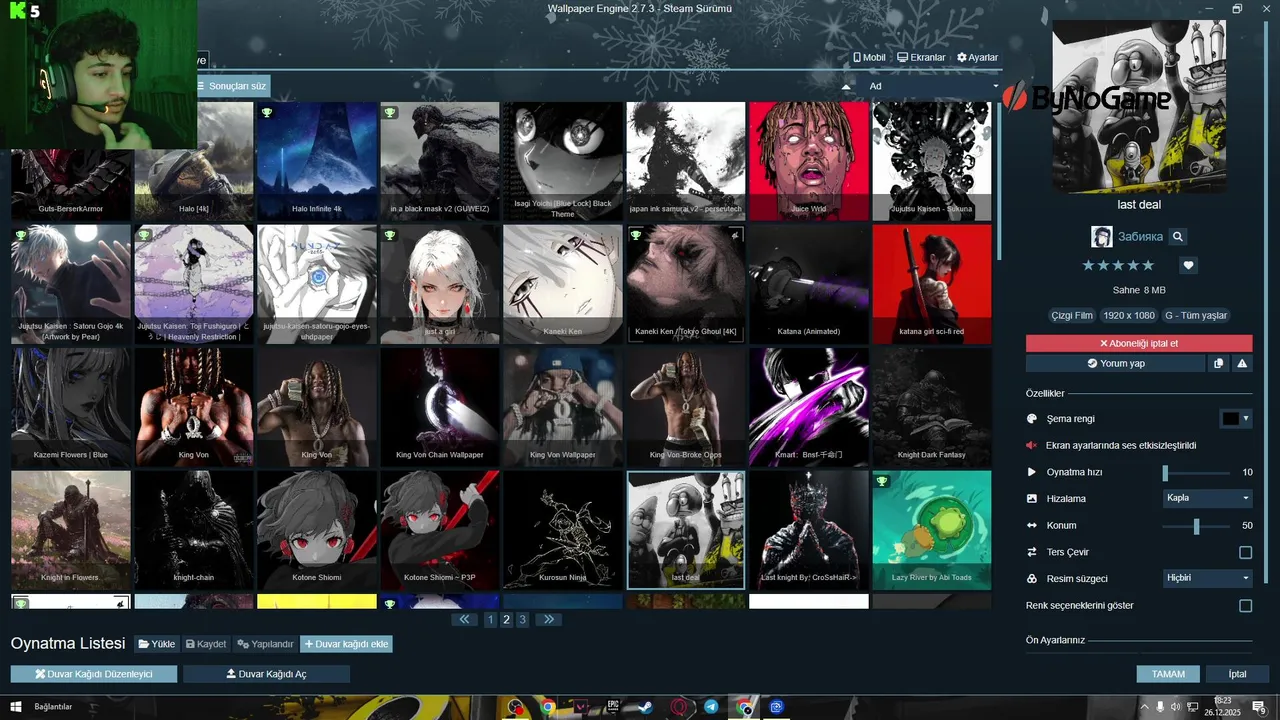The width and height of the screenshot is (1280, 720).
Task: Click the Konum slider
Action: pyautogui.click(x=1196, y=525)
